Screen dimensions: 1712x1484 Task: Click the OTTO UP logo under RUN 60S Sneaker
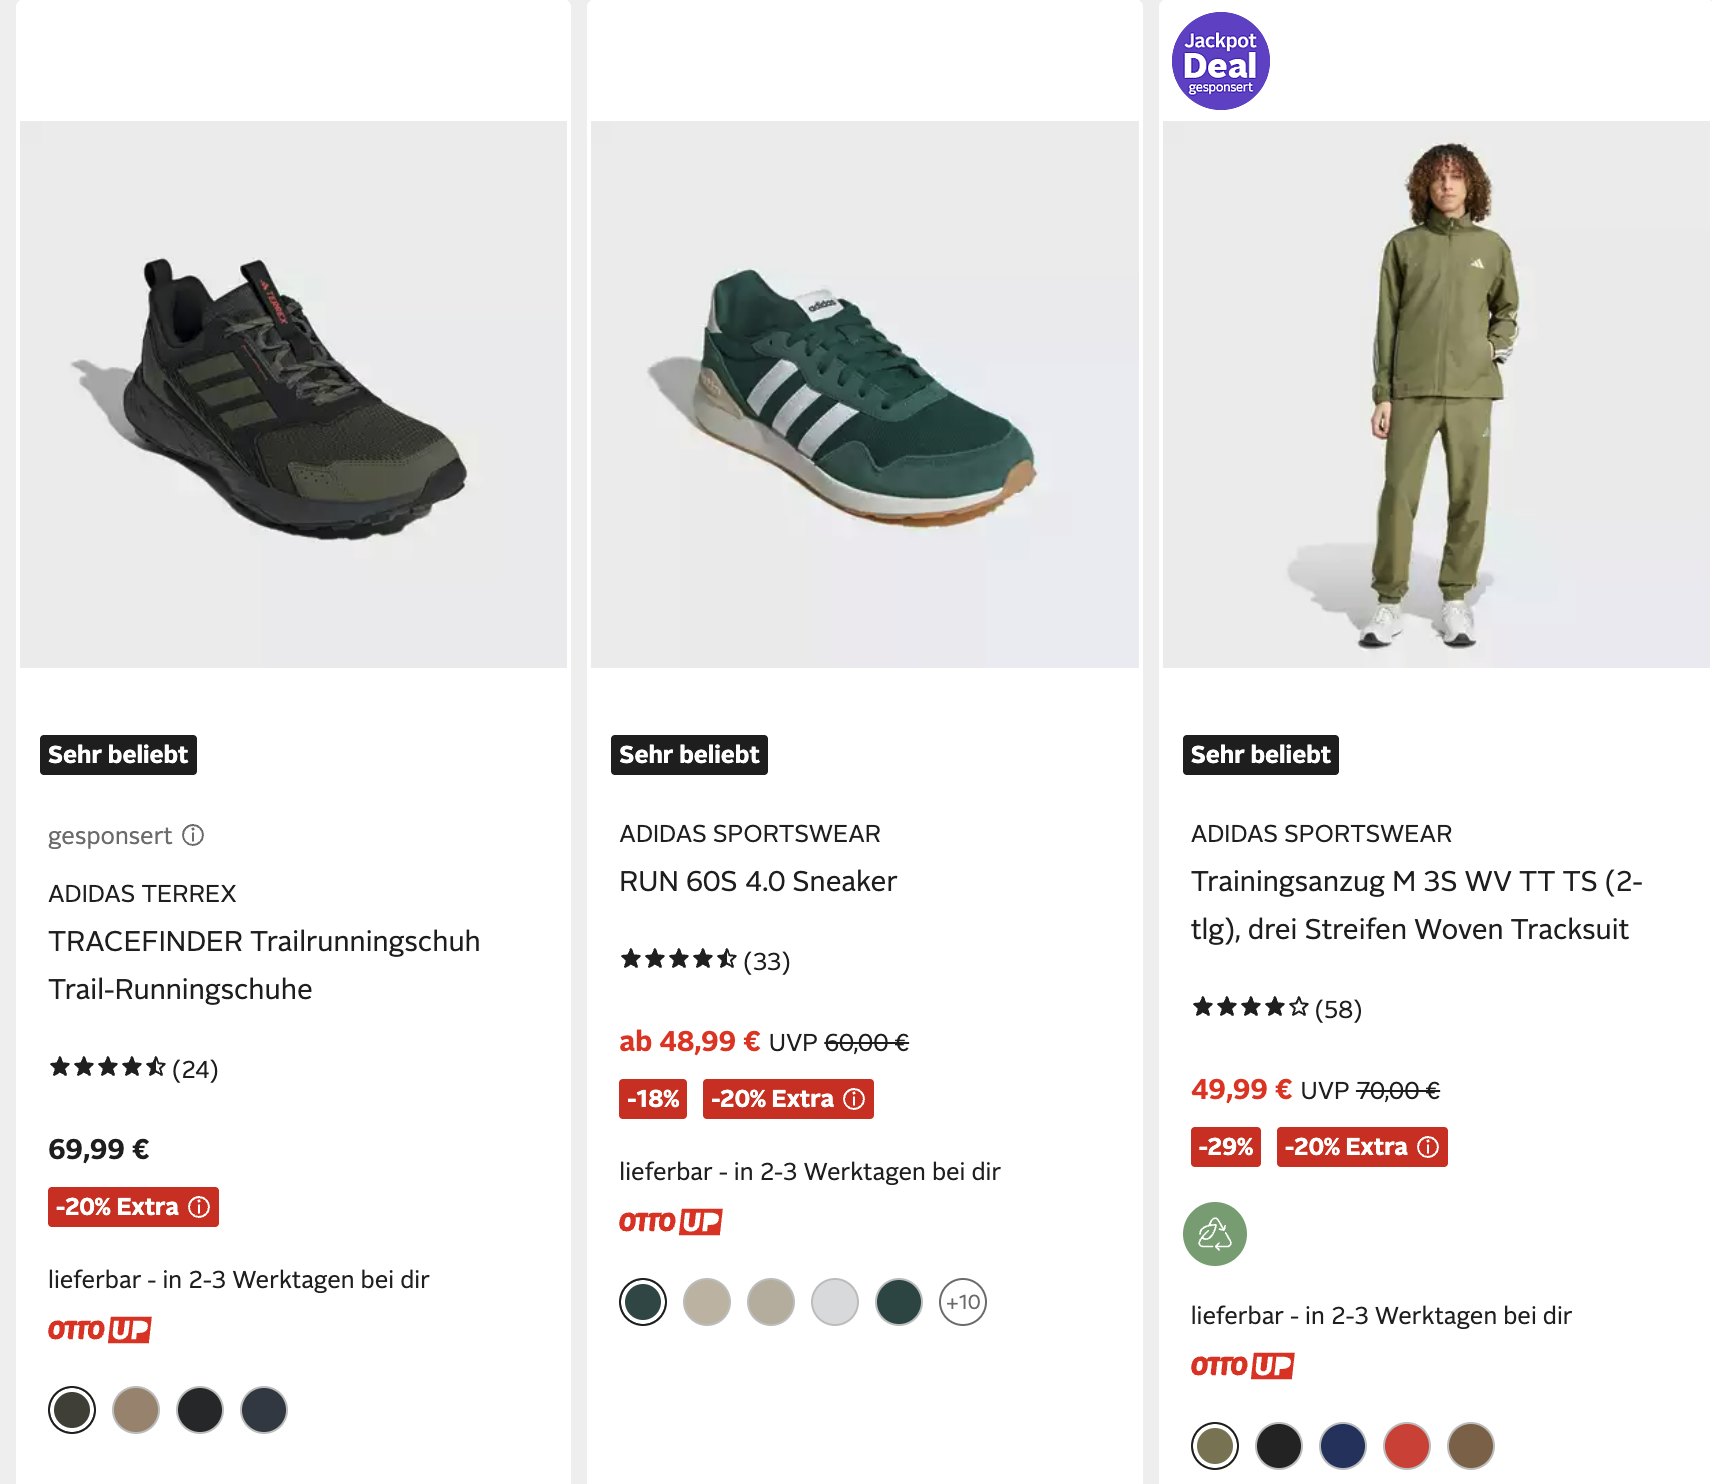click(x=670, y=1222)
